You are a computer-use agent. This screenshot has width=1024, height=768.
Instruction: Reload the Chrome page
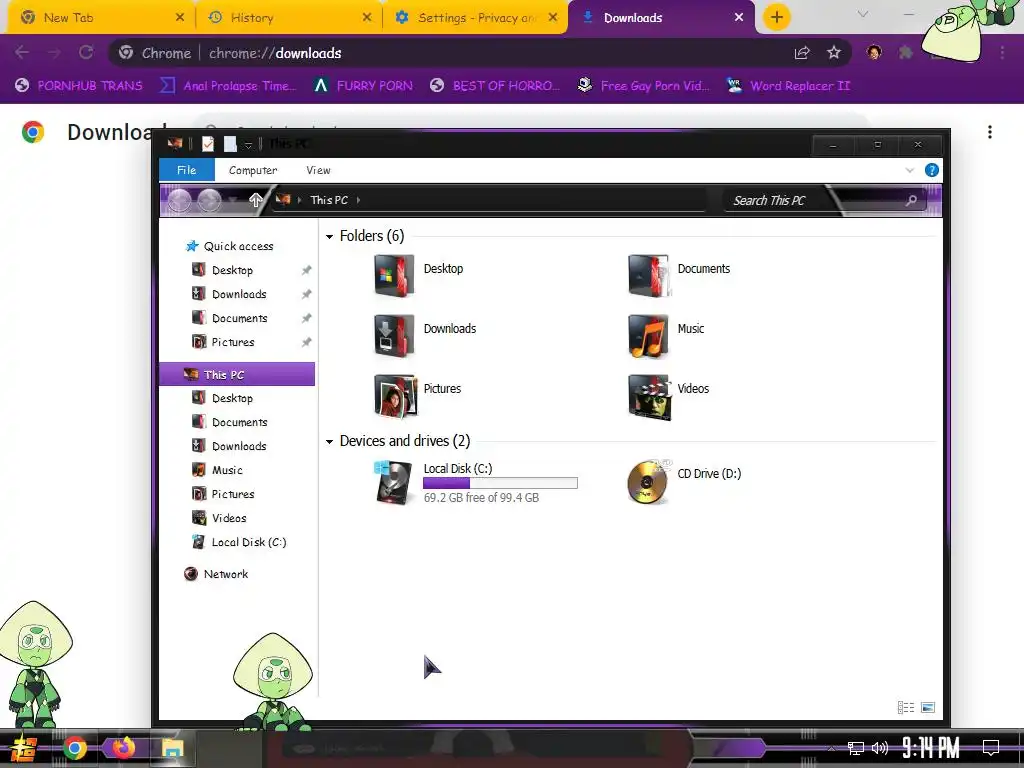coord(86,53)
